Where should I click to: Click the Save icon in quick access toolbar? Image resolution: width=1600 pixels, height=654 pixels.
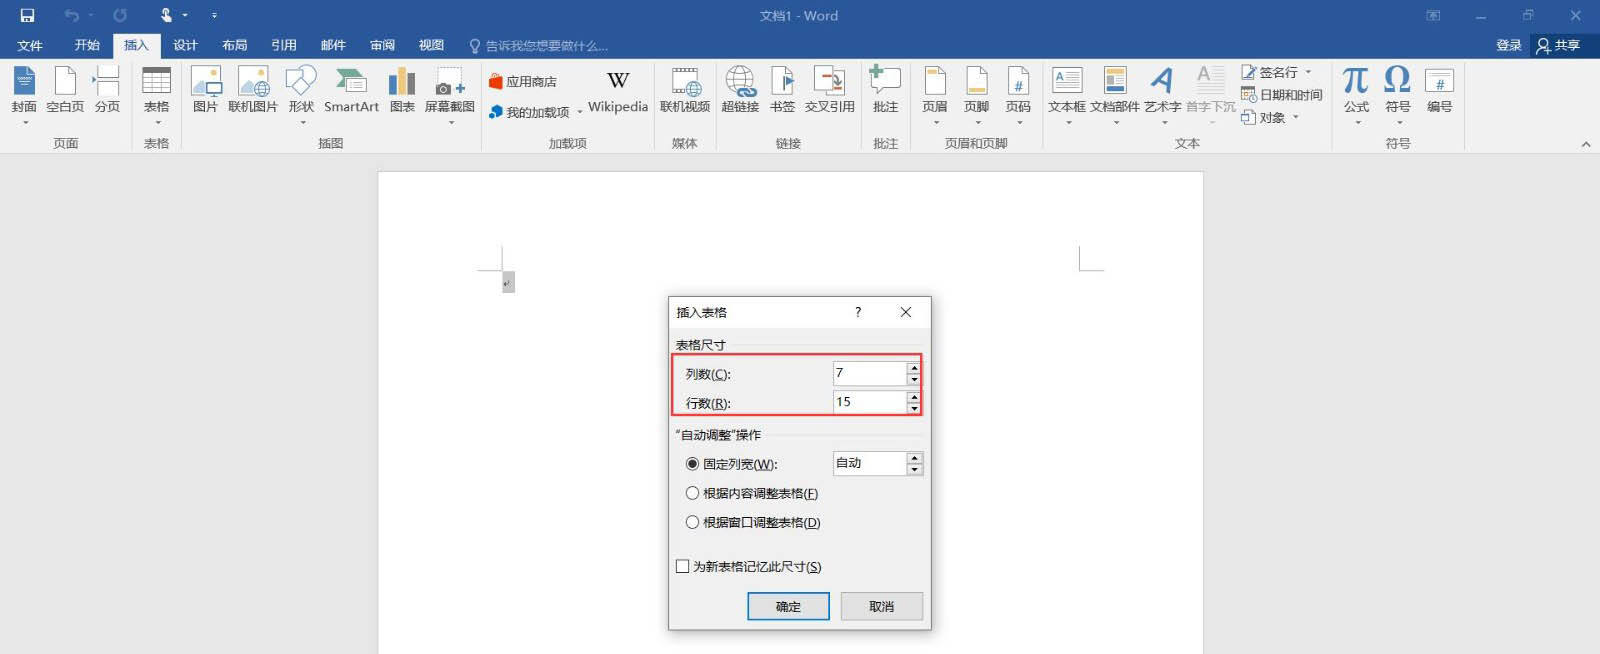pyautogui.click(x=27, y=15)
